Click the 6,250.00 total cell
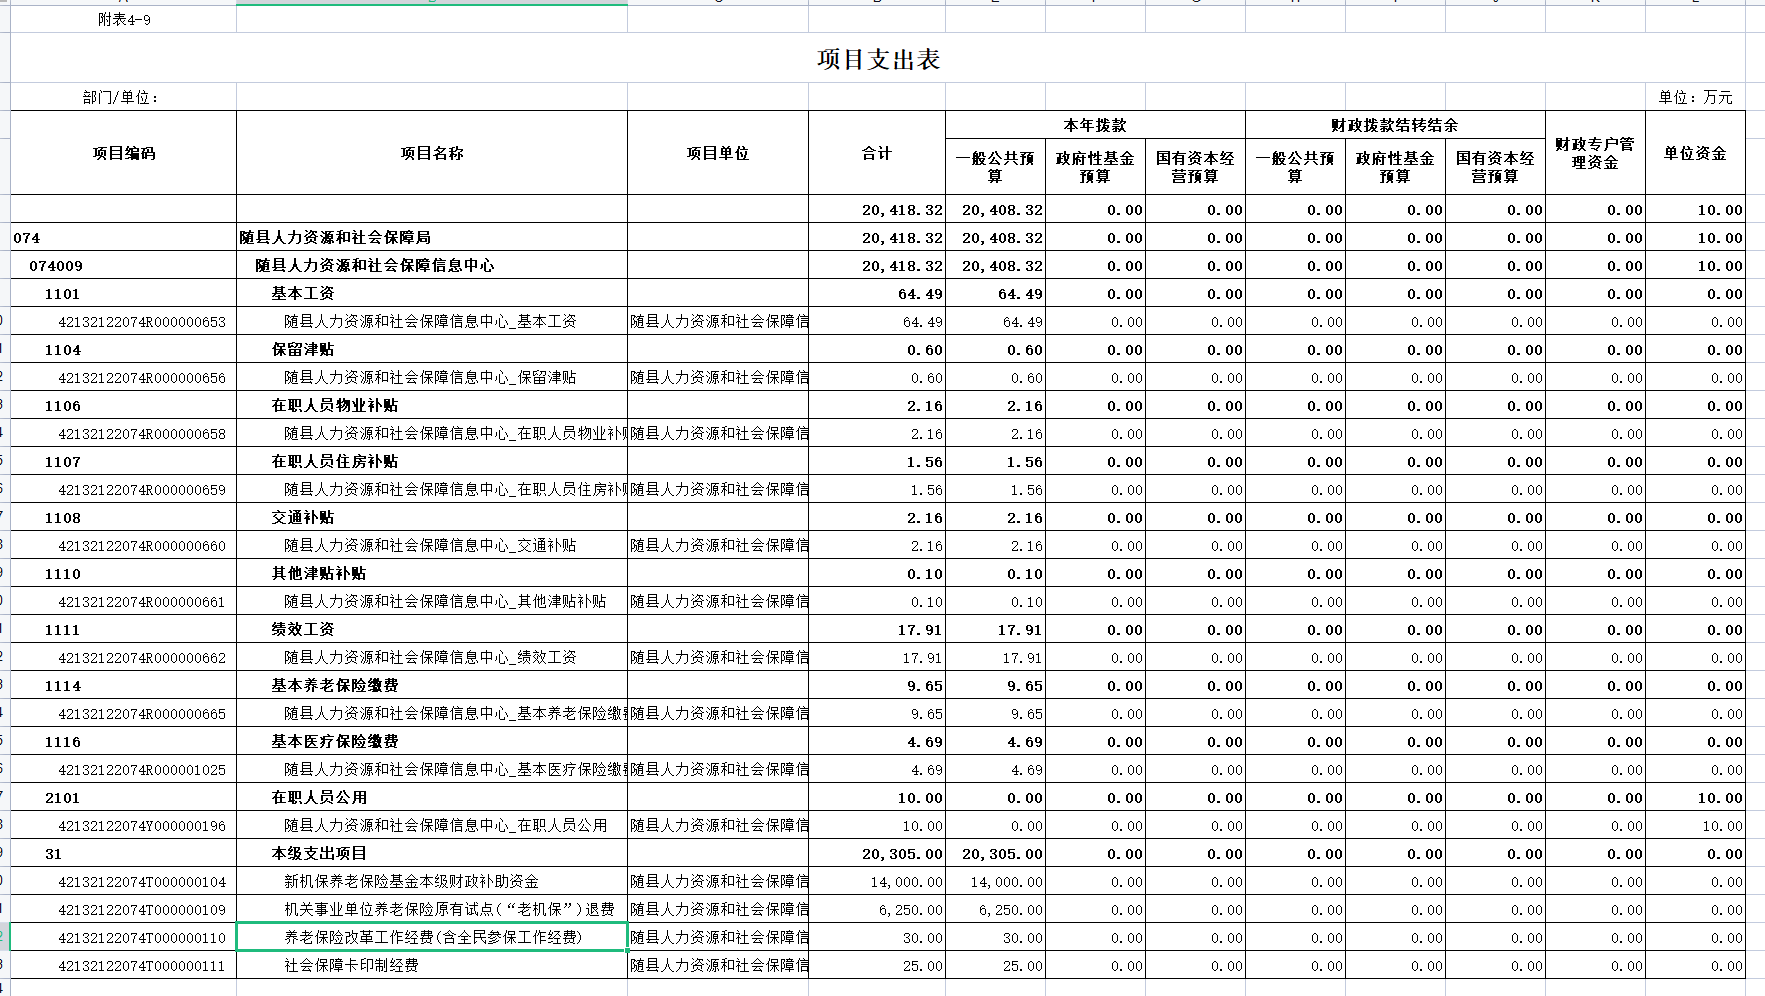1765x996 pixels. (x=877, y=910)
